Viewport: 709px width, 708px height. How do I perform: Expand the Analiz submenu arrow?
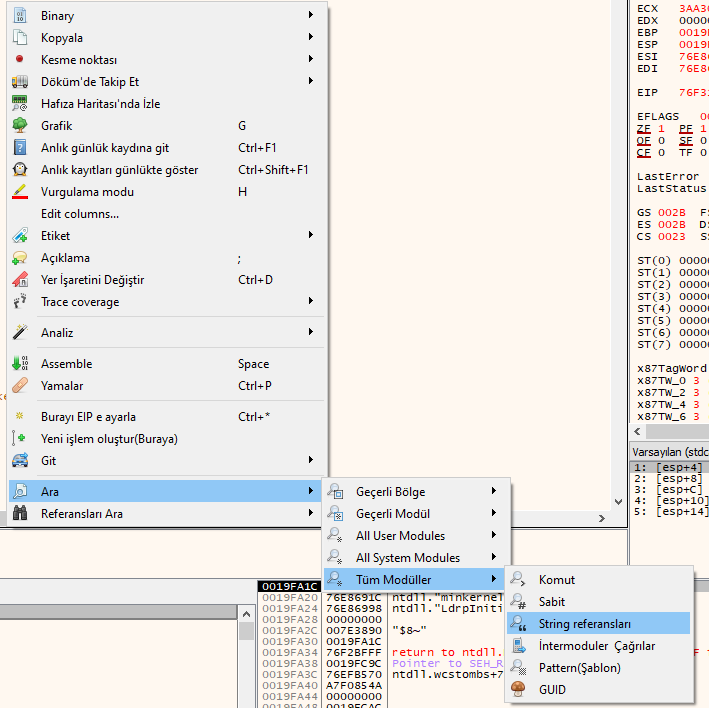click(311, 332)
